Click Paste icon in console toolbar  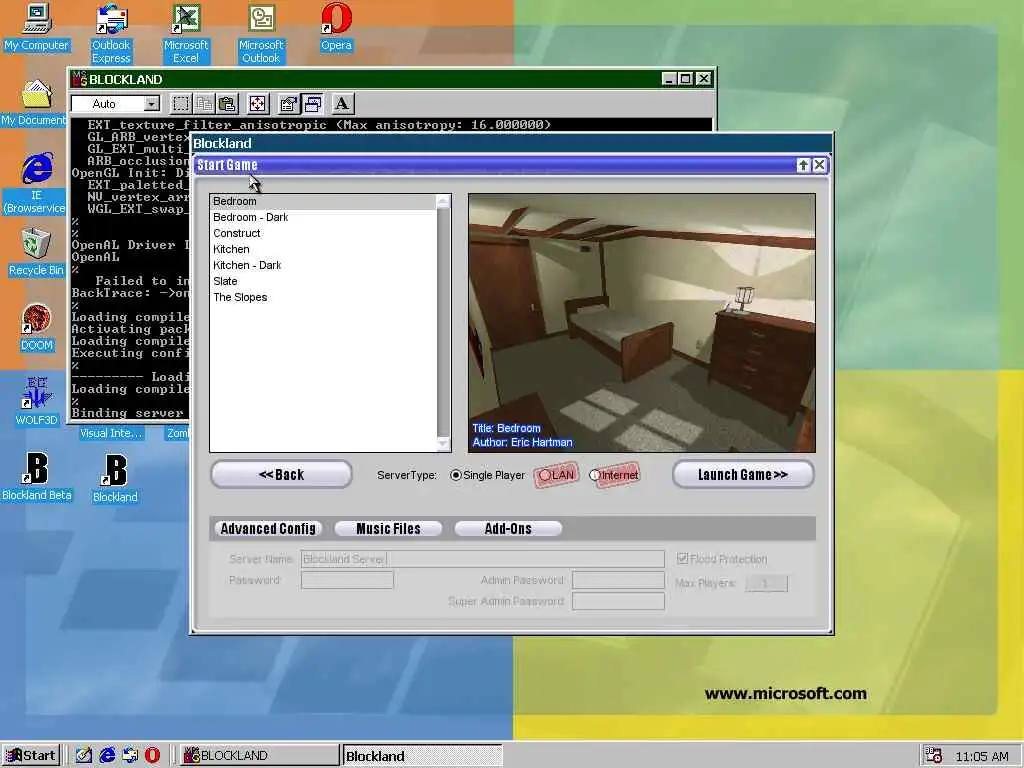click(x=227, y=104)
